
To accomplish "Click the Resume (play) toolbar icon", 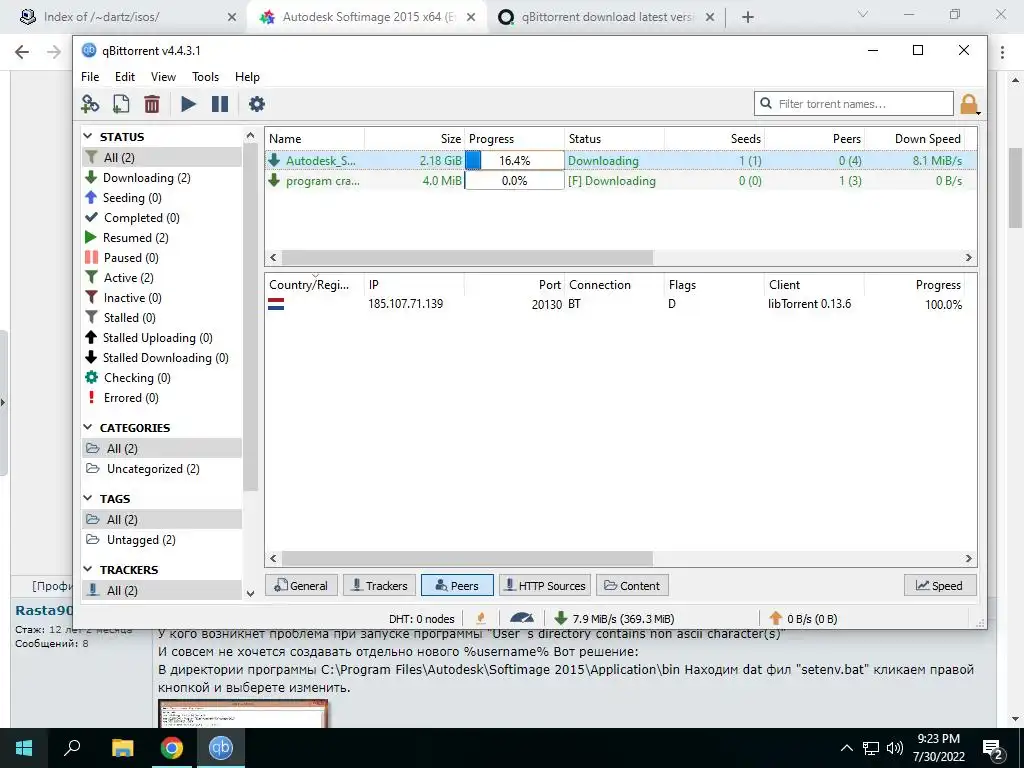I will [x=188, y=104].
